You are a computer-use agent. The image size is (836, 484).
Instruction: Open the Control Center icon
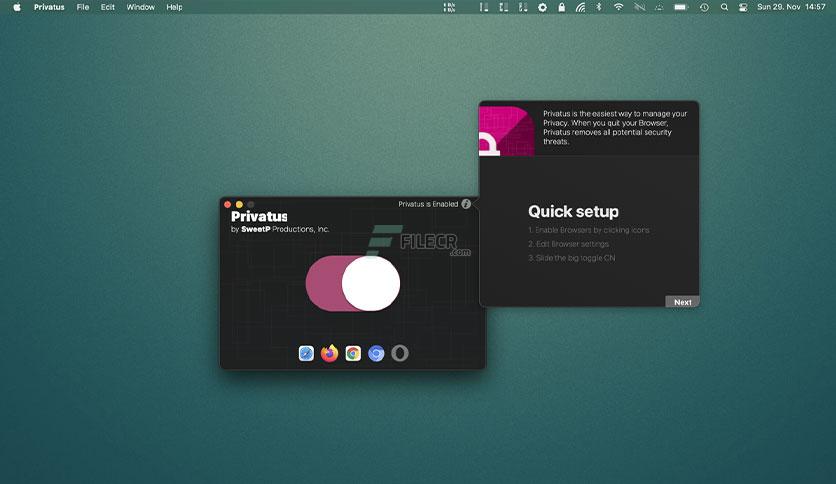[743, 7]
